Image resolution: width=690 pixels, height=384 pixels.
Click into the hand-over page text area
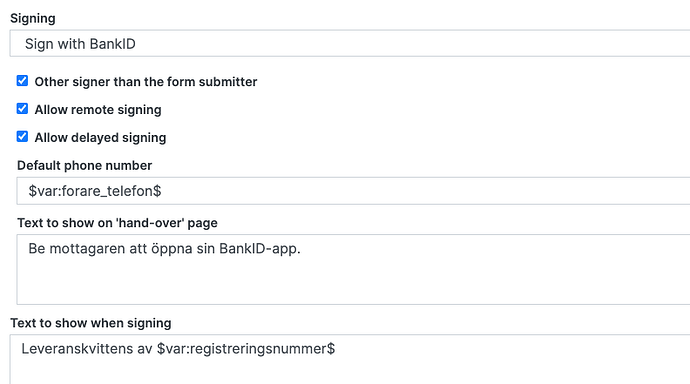[x=353, y=269]
